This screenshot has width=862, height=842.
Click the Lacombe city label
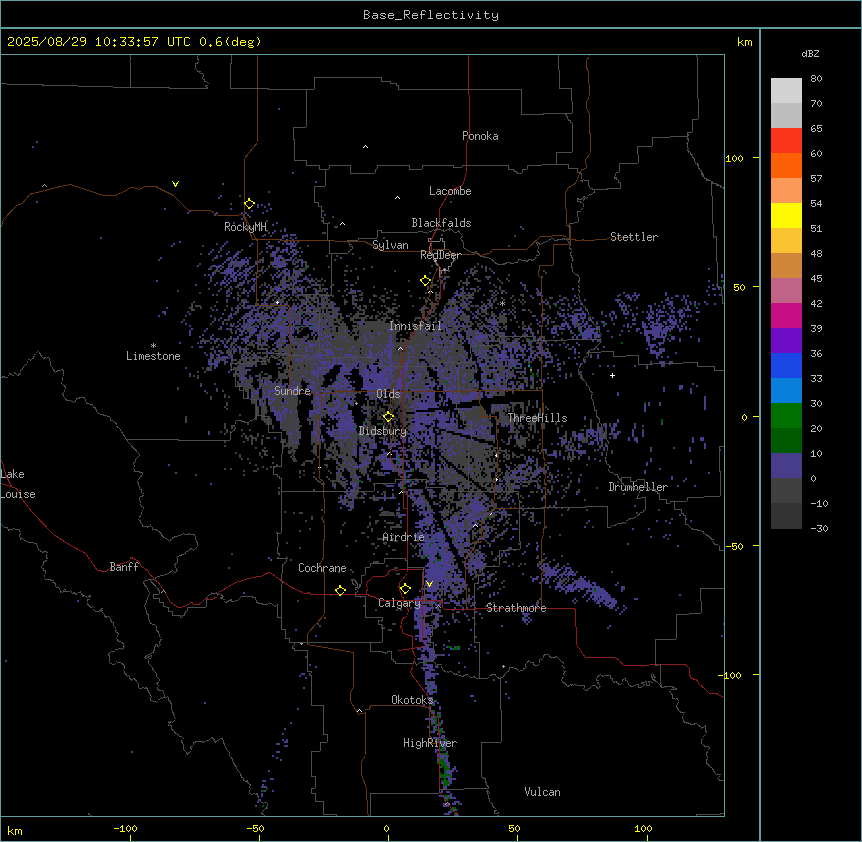450,191
